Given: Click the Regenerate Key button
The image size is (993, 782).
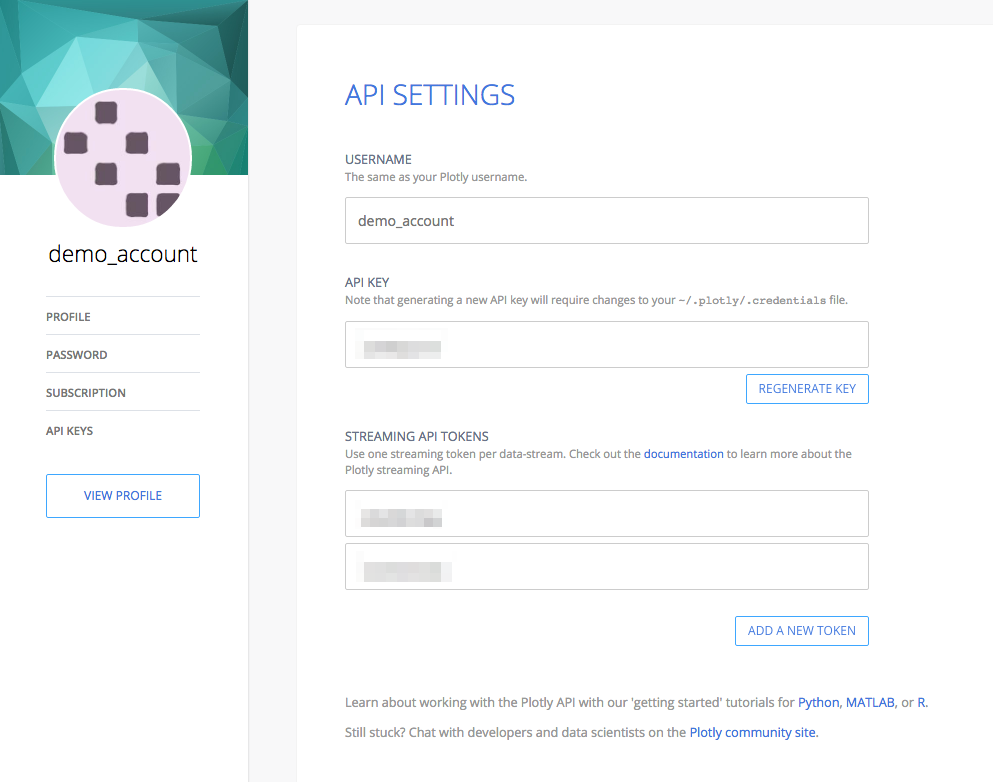Looking at the screenshot, I should (807, 389).
